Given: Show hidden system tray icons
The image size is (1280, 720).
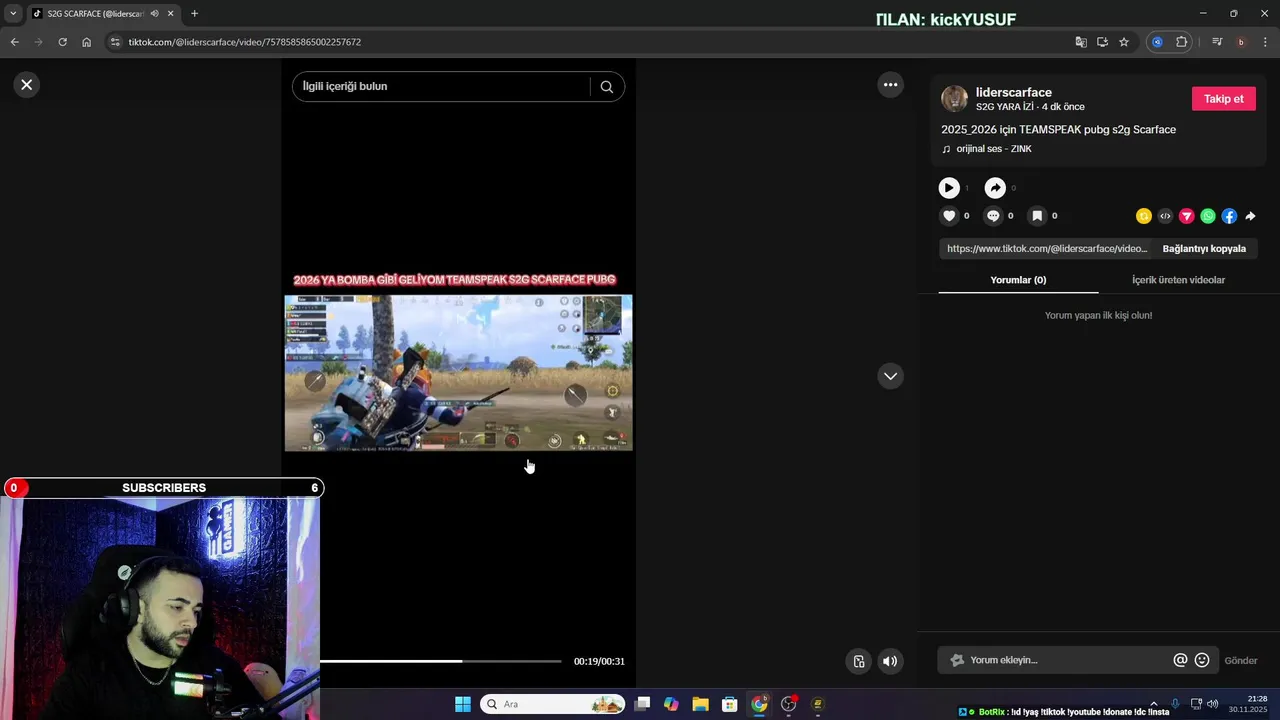Looking at the screenshot, I should coord(1153,704).
